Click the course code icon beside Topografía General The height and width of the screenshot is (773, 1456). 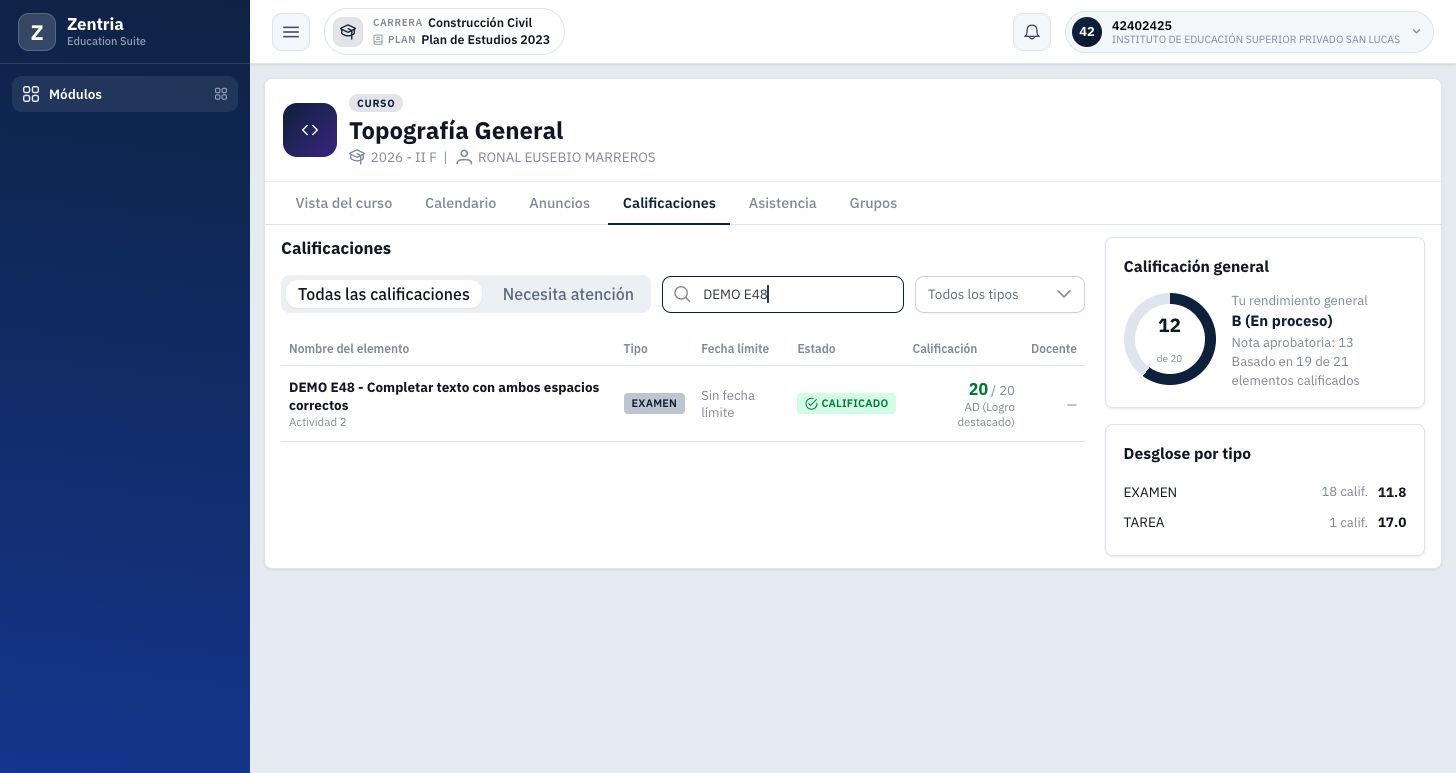tap(310, 130)
